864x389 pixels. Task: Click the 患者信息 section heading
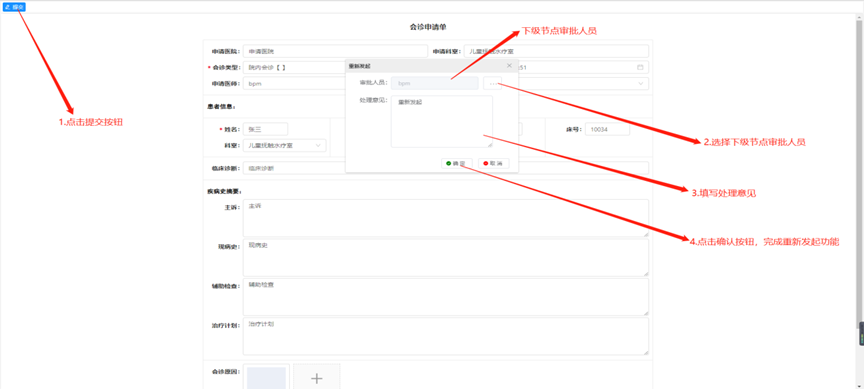(223, 106)
